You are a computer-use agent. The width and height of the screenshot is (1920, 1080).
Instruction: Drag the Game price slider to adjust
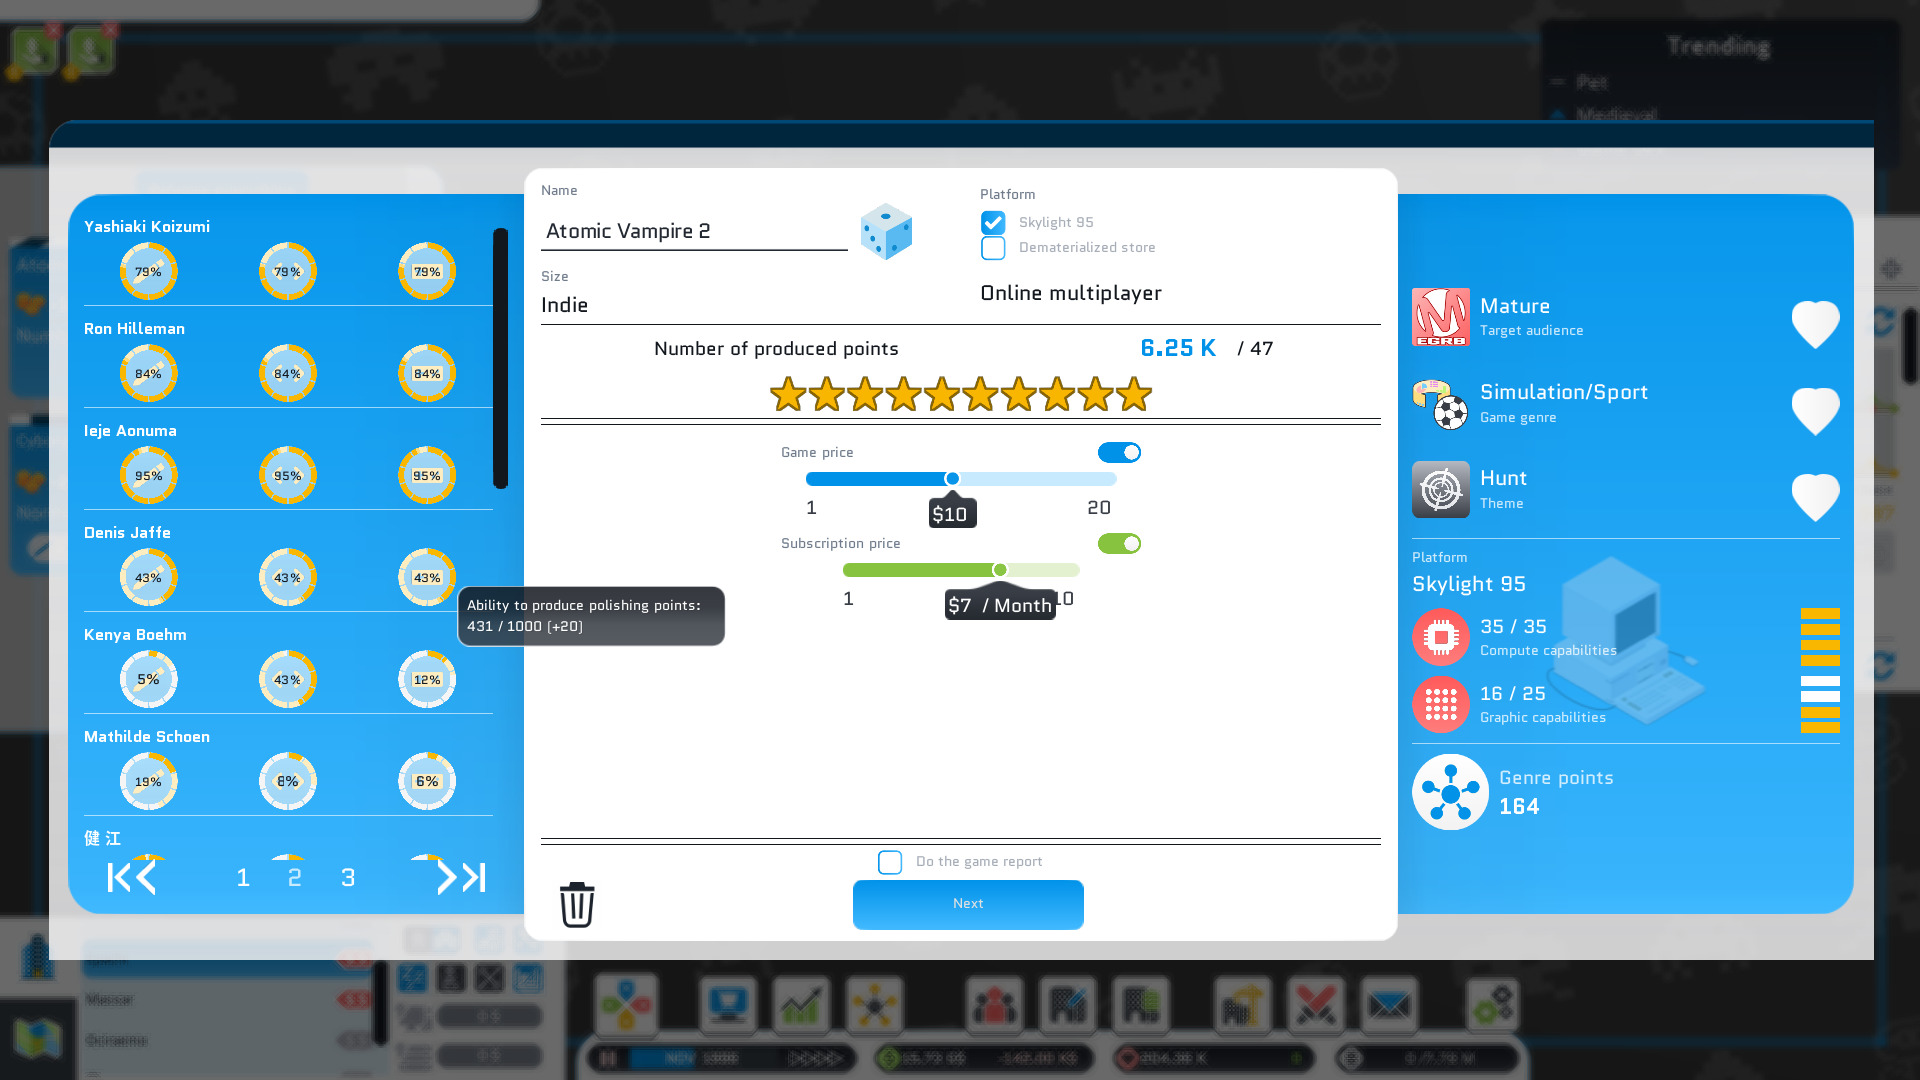[x=952, y=479]
